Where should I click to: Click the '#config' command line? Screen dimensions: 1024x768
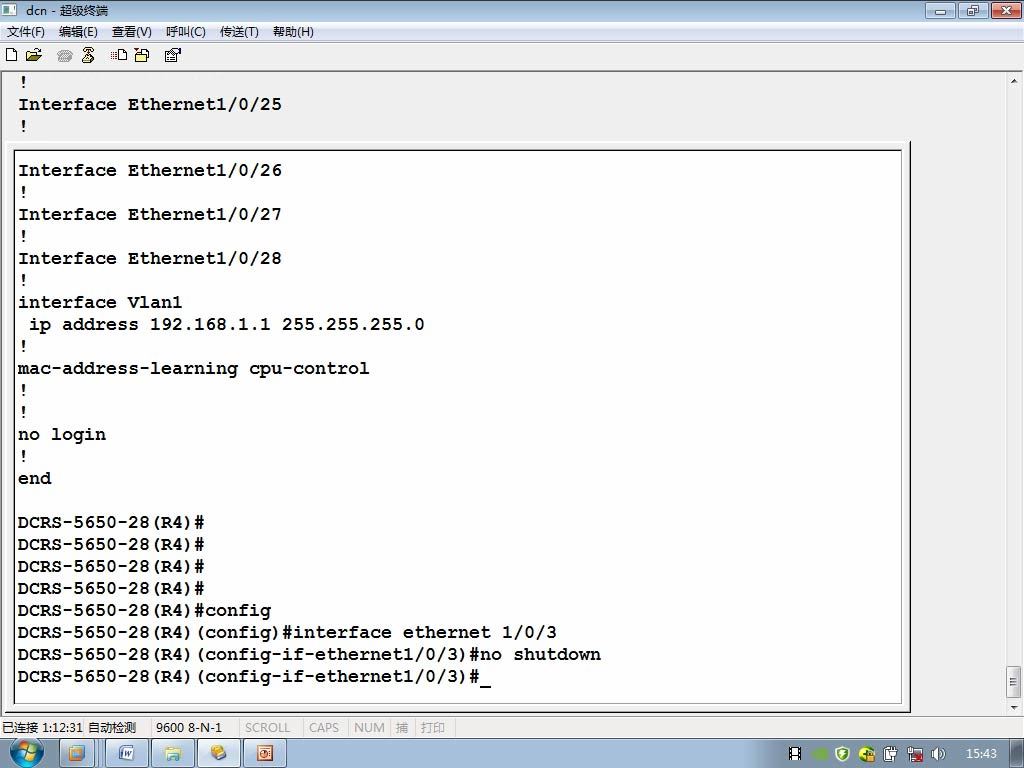144,611
